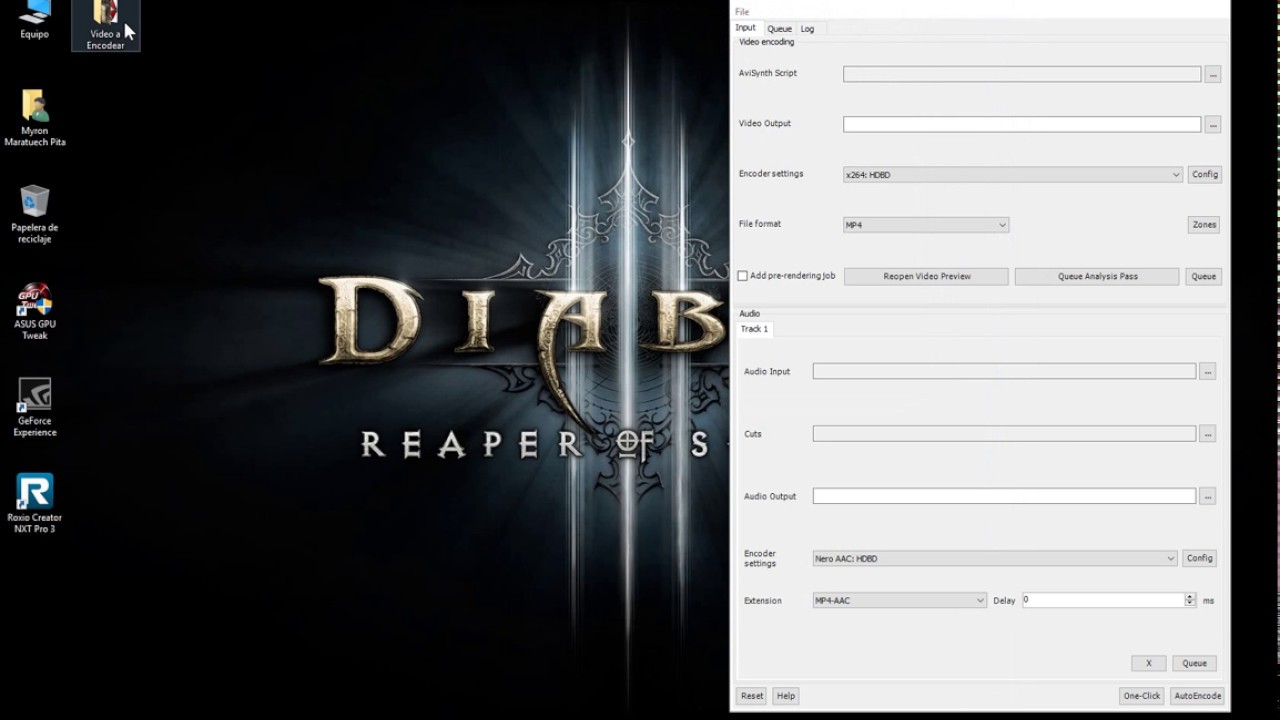This screenshot has width=1280, height=720.
Task: Click the Audio Output text field
Action: coord(1004,496)
